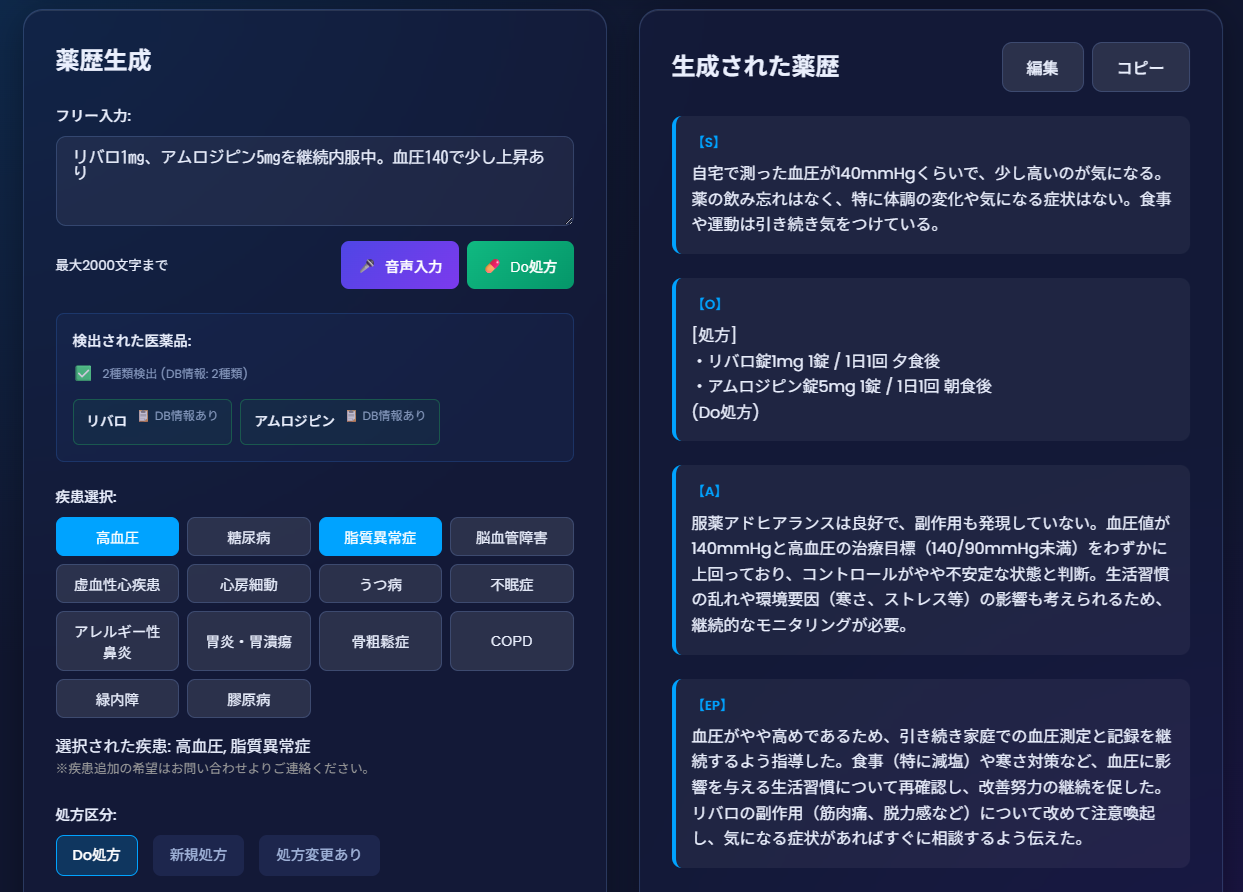This screenshot has width=1243, height=892.
Task: Select 処方変更あり prescription type
Action: 319,855
